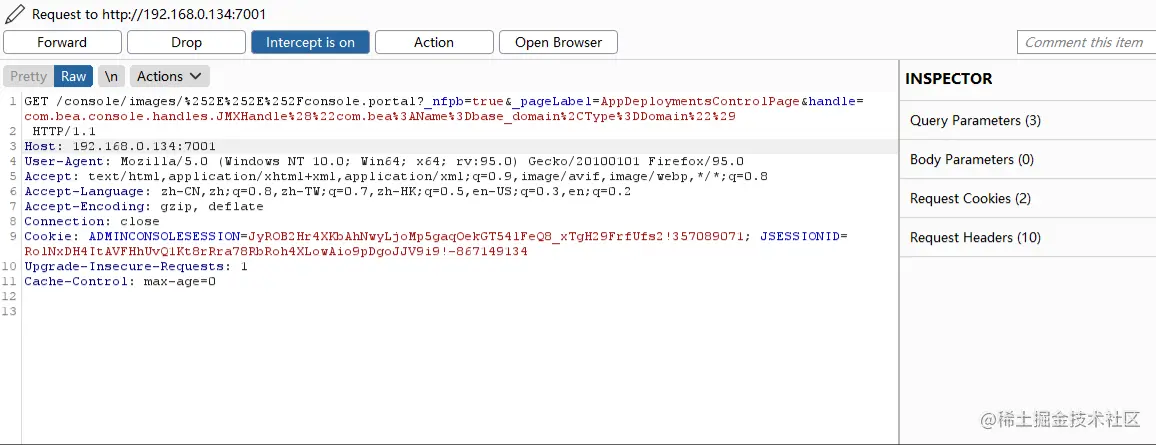Switch to the Raw view tab
Image resolution: width=1156 pixels, height=445 pixels.
coord(74,76)
